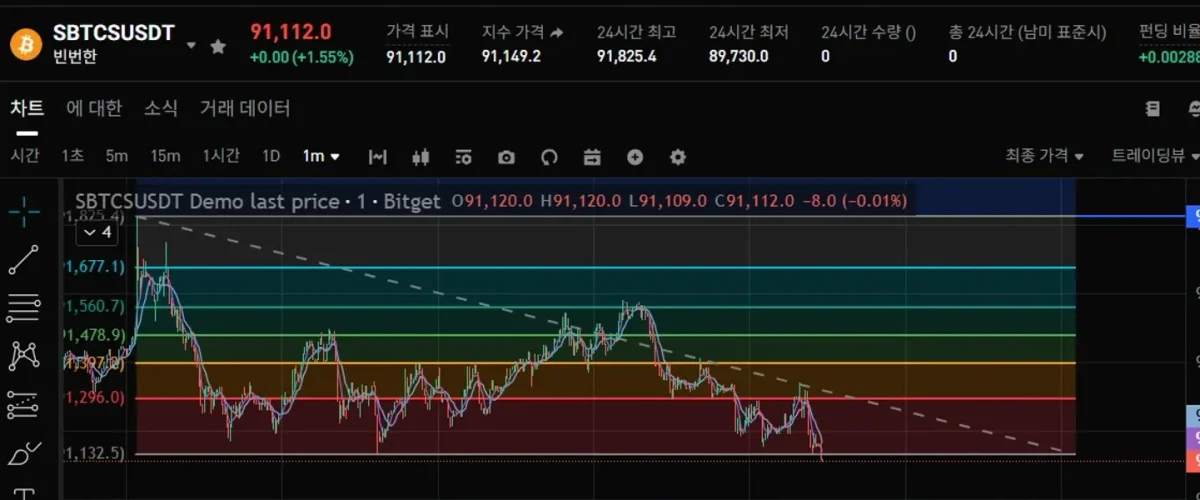Screen dimensions: 1200x500
Task: Click the dashed descending trend line
Action: point(600,332)
